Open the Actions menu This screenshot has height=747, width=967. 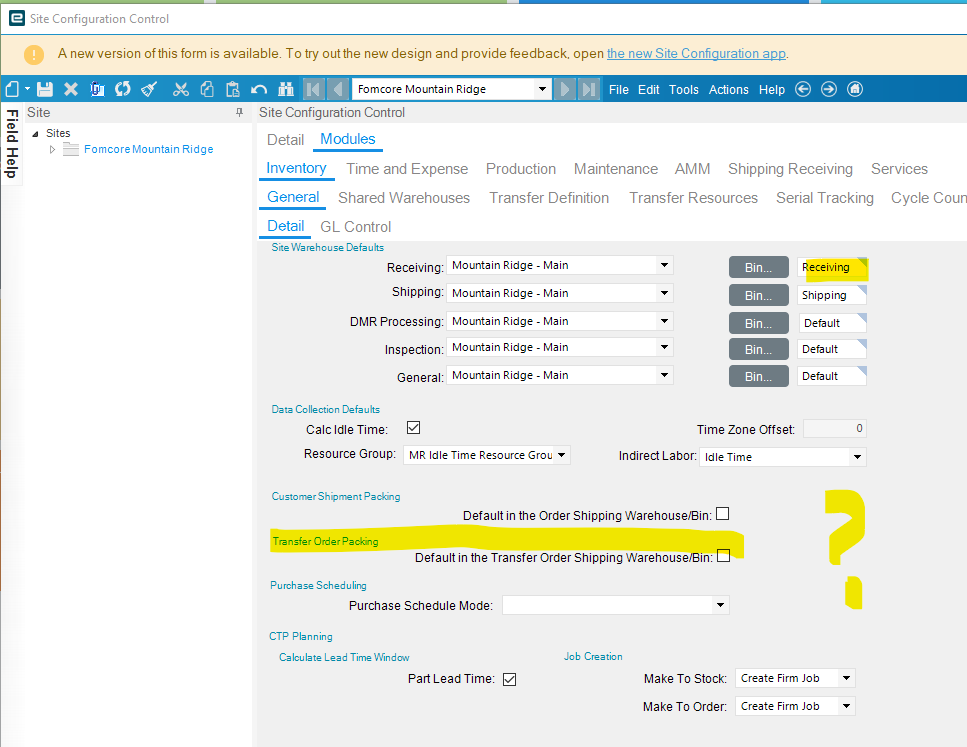click(728, 89)
